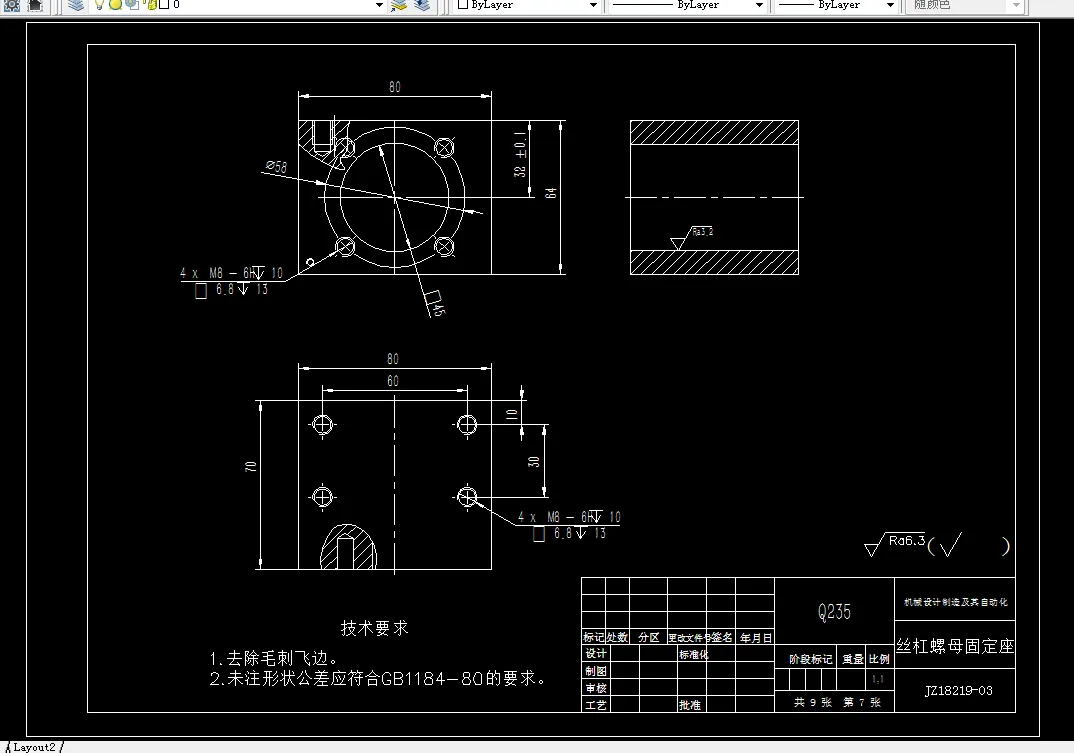1074x753 pixels.
Task: Select the note '1.去除毛刺飞边。'
Action: (274, 658)
